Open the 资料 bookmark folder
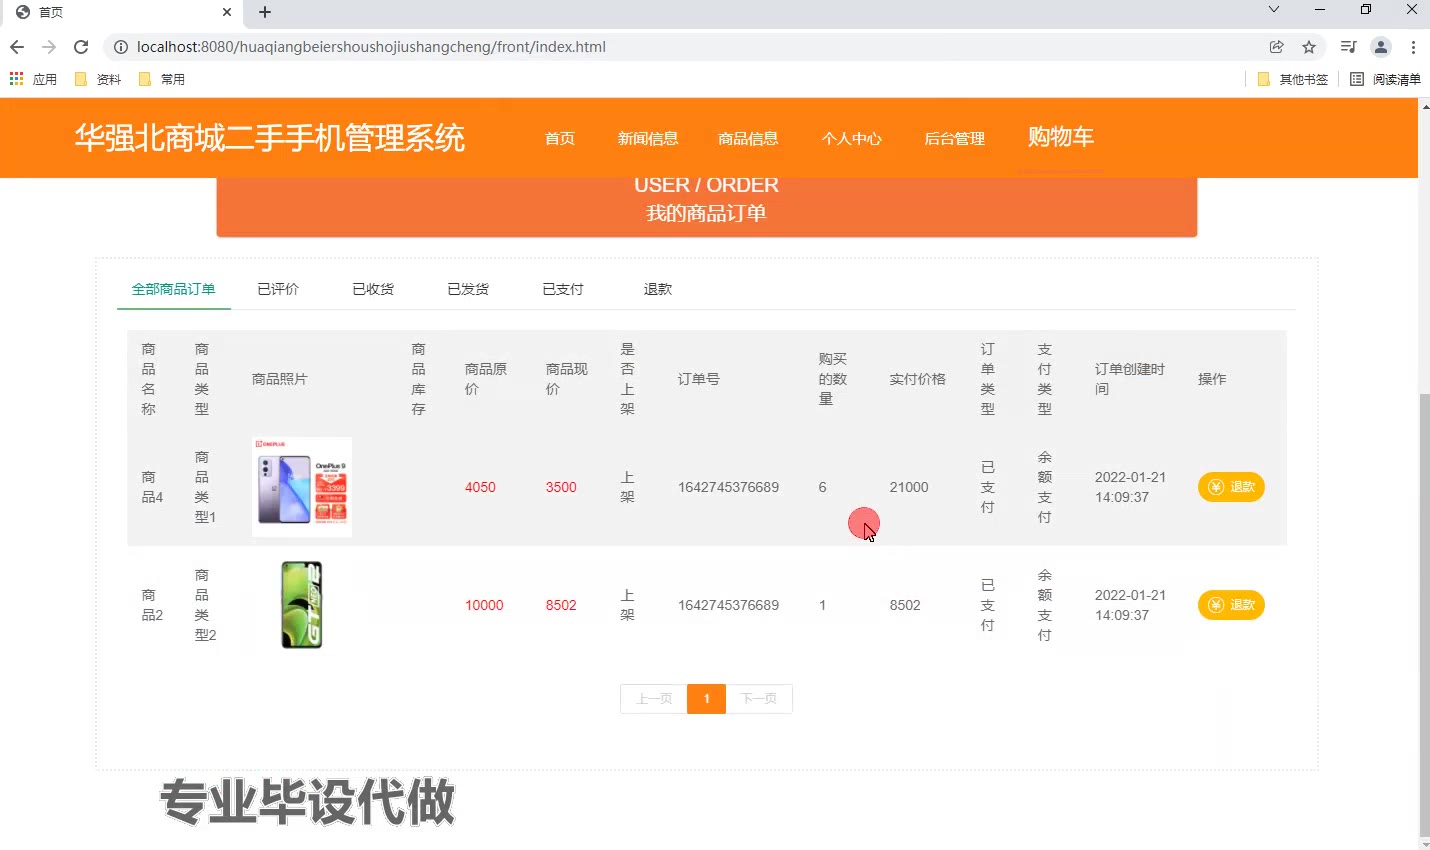The width and height of the screenshot is (1430, 850). click(x=98, y=79)
